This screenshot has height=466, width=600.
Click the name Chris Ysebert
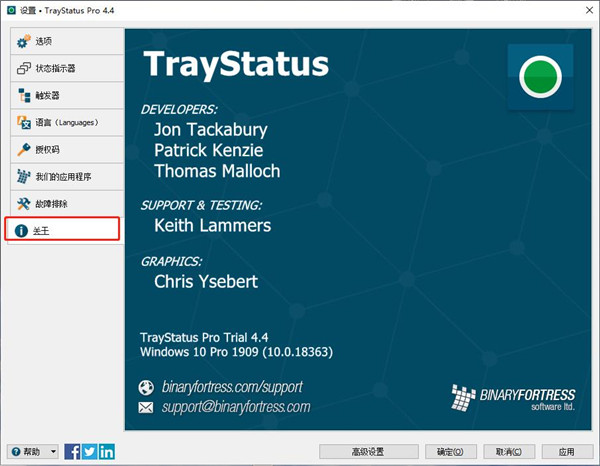pyautogui.click(x=206, y=282)
